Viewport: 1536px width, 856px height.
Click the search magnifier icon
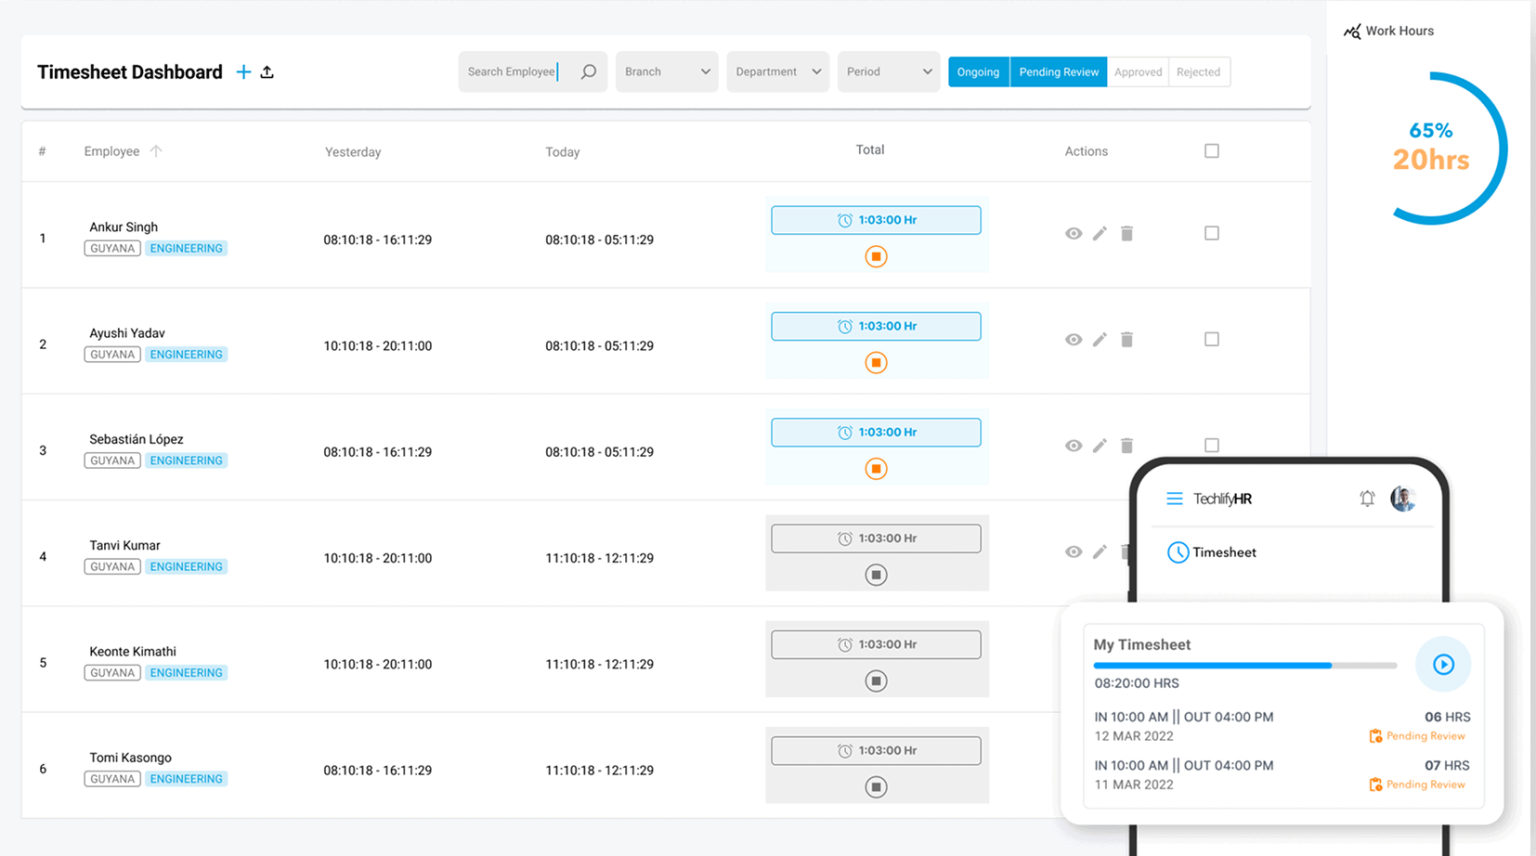(589, 72)
